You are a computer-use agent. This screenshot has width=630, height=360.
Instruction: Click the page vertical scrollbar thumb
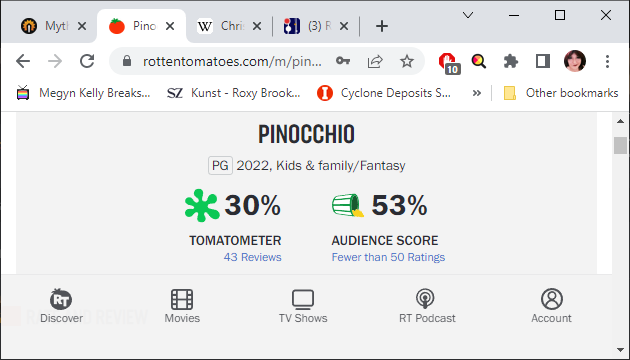[x=620, y=145]
